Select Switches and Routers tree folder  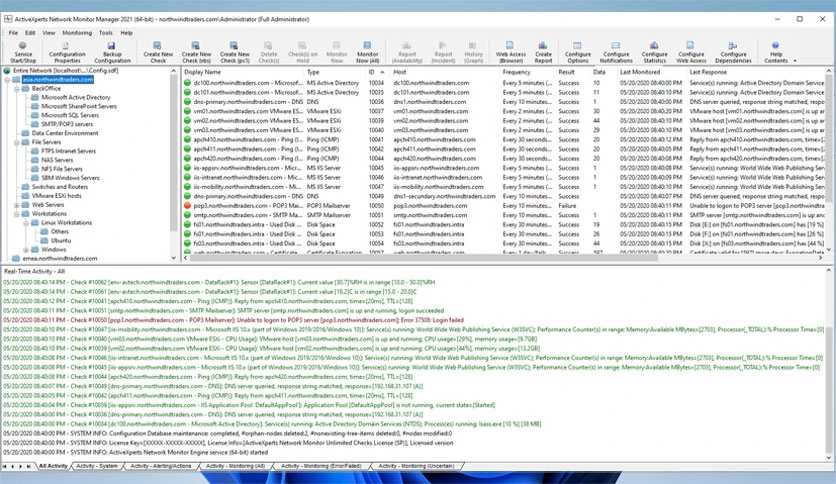[60, 187]
